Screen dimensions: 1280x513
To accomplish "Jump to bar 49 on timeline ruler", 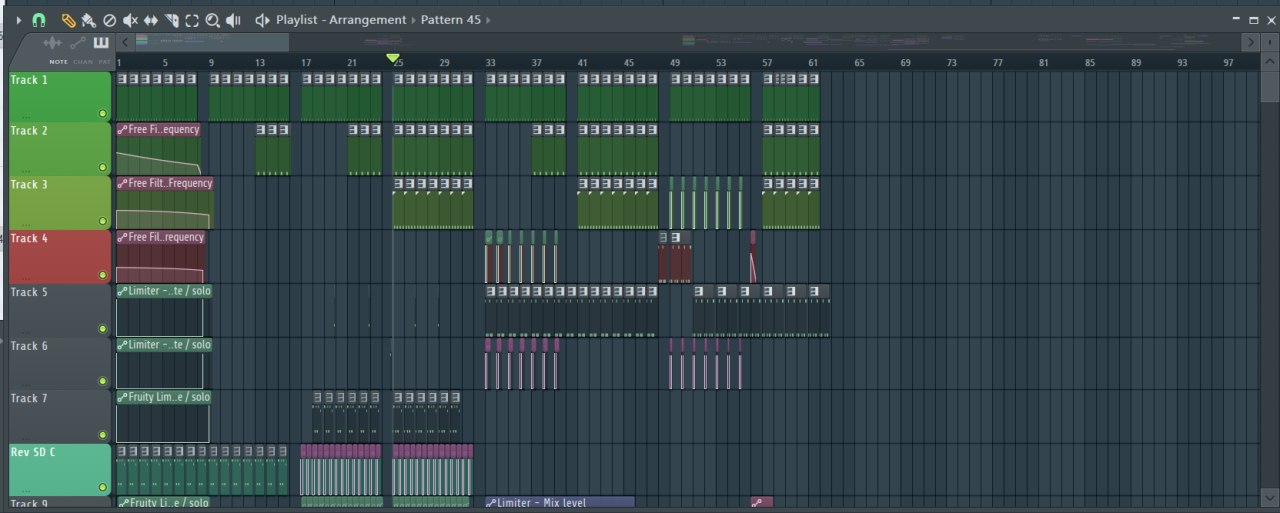I will click(x=675, y=63).
